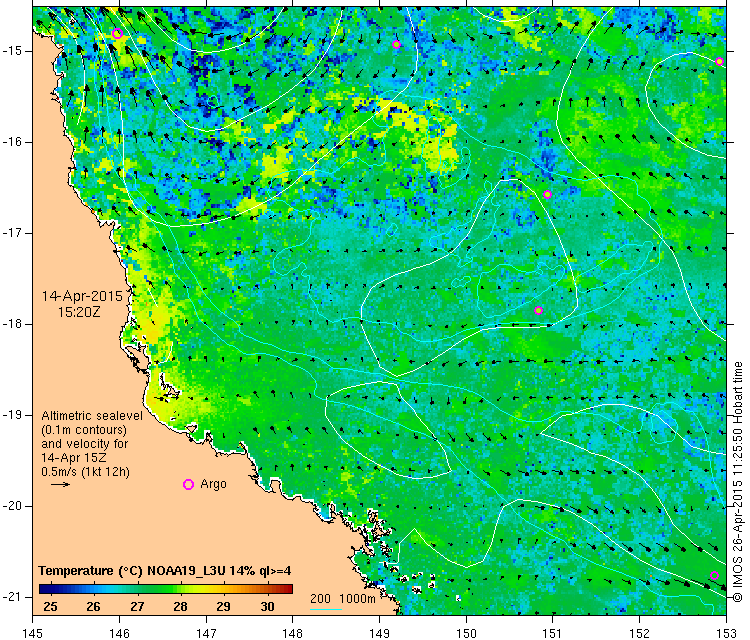Click the longitude axis label '153'
Image resolution: width=750 pixels, height=640 pixels.
coord(726,633)
